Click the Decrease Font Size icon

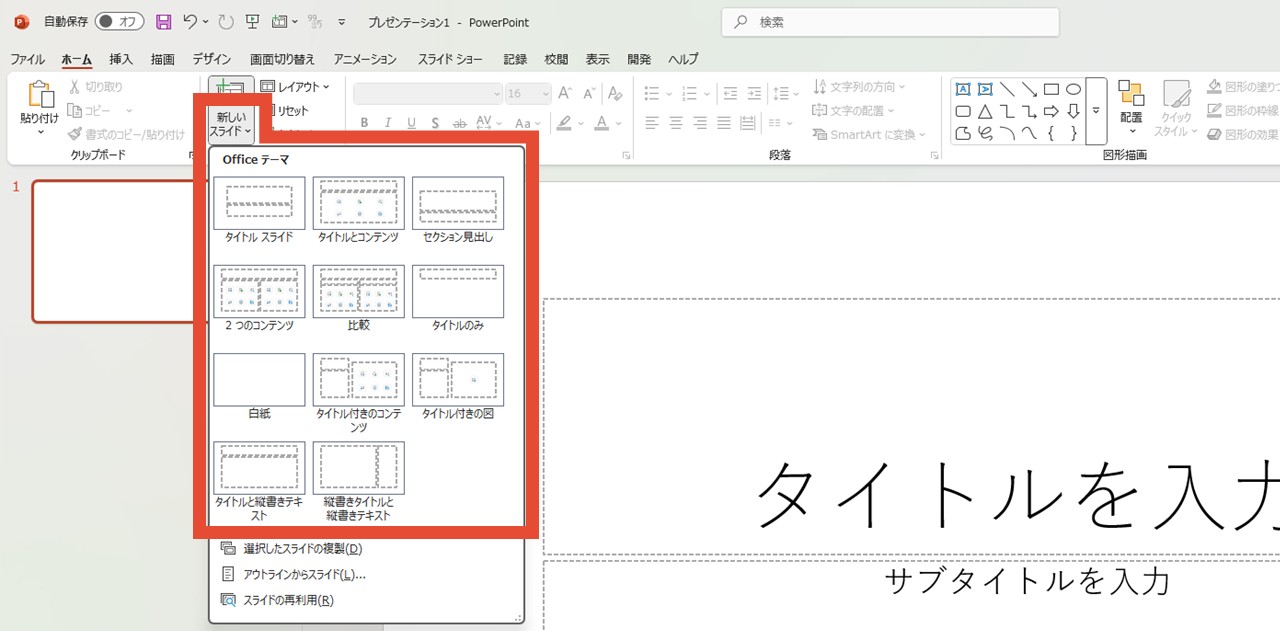click(587, 93)
